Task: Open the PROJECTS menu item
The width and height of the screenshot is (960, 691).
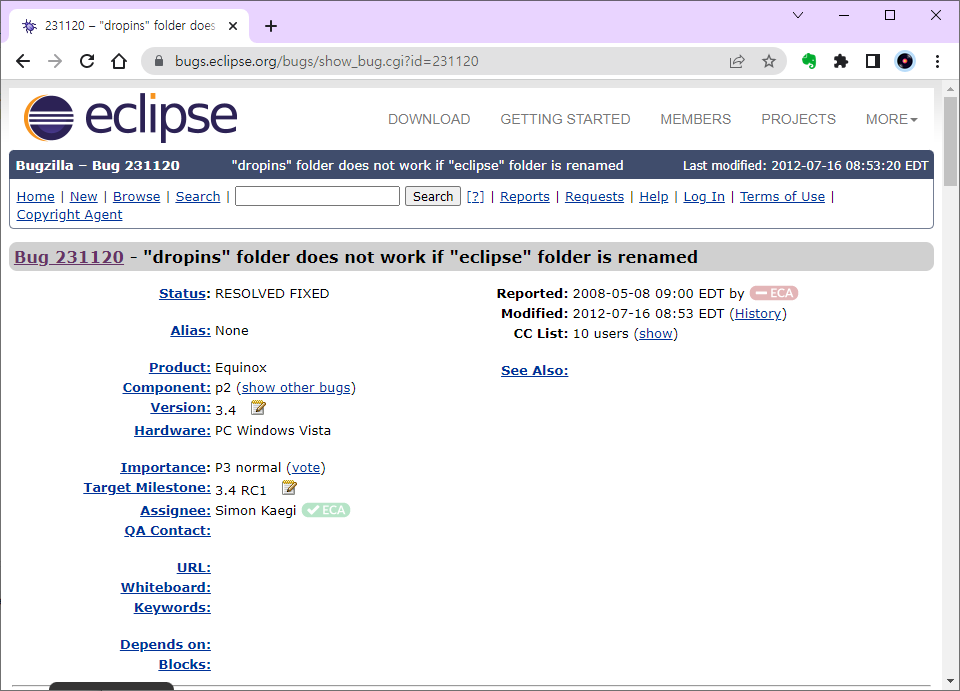Action: 798,119
